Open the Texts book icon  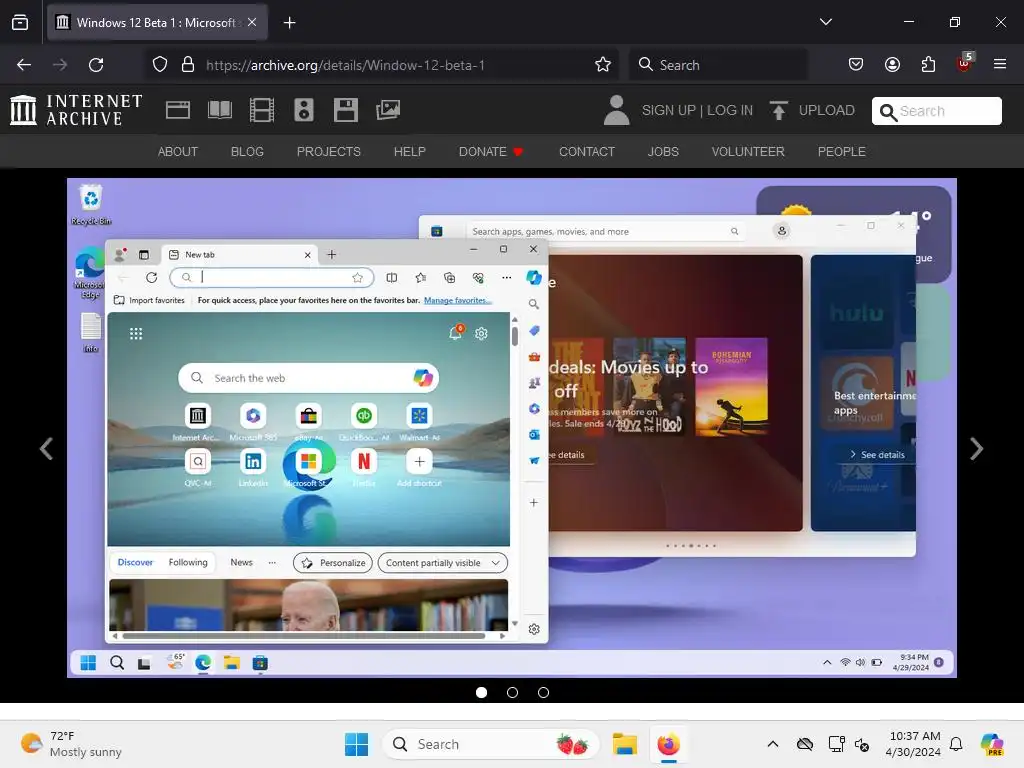[x=220, y=110]
